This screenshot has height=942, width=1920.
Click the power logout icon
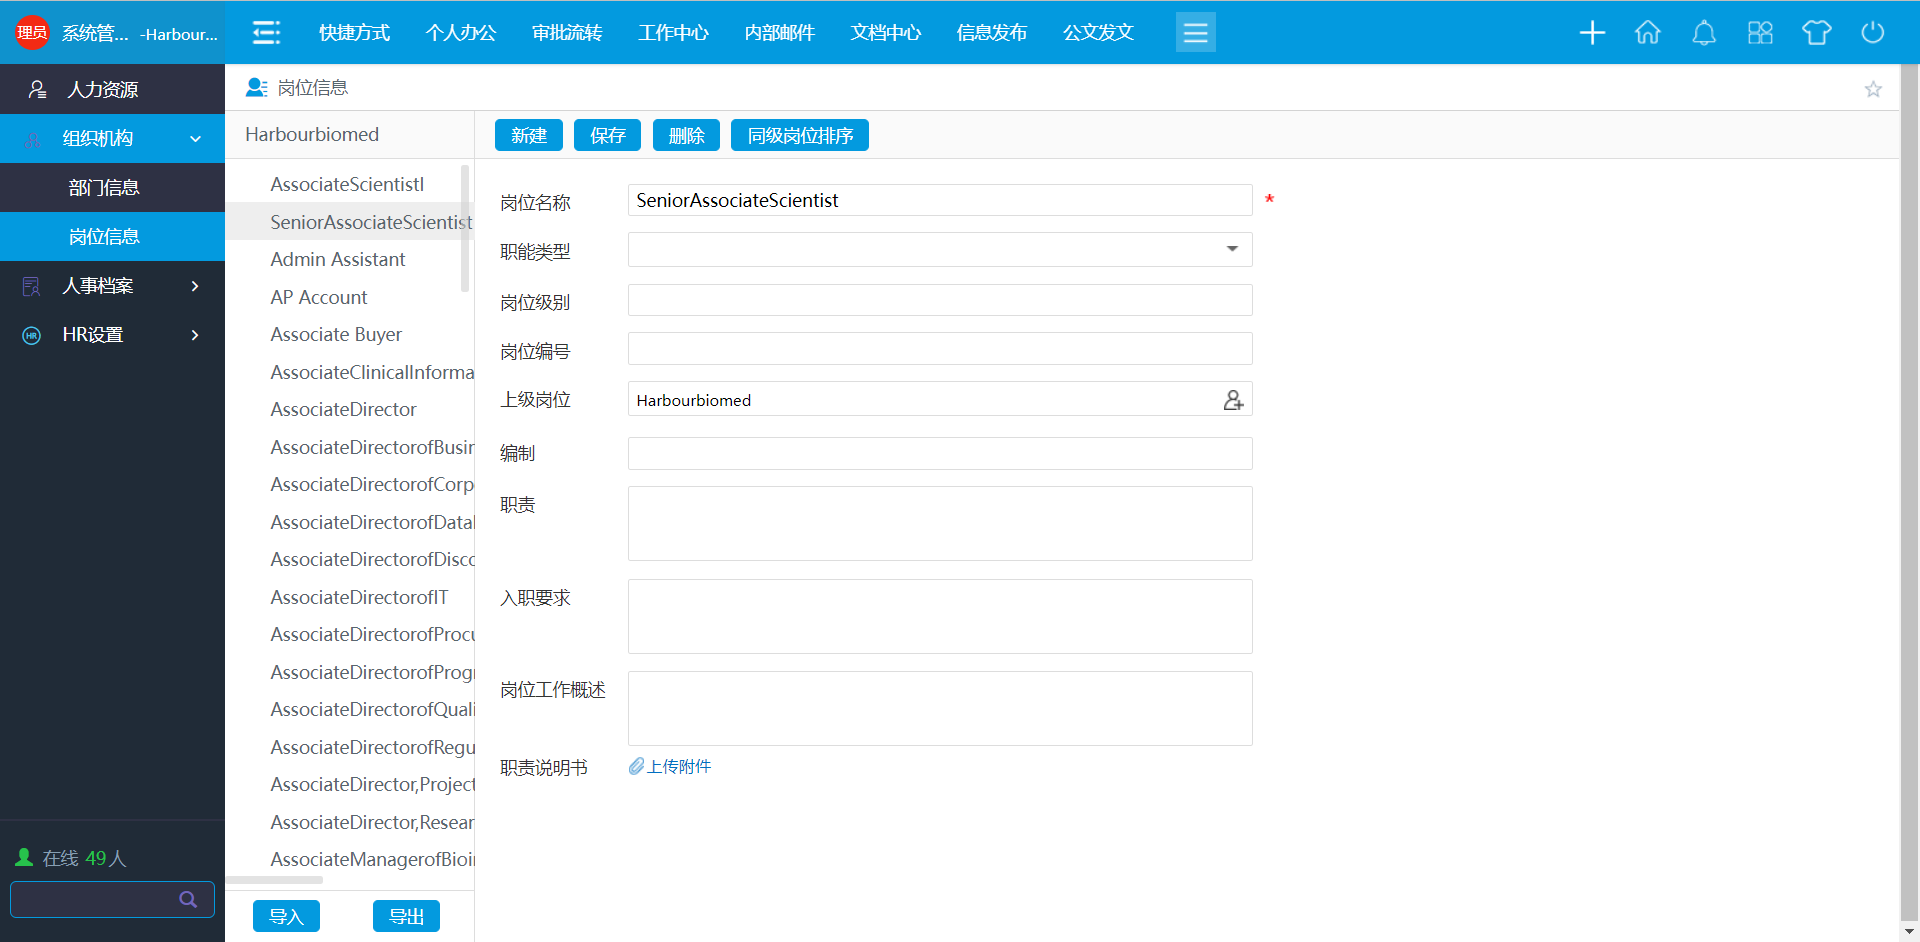(x=1872, y=33)
